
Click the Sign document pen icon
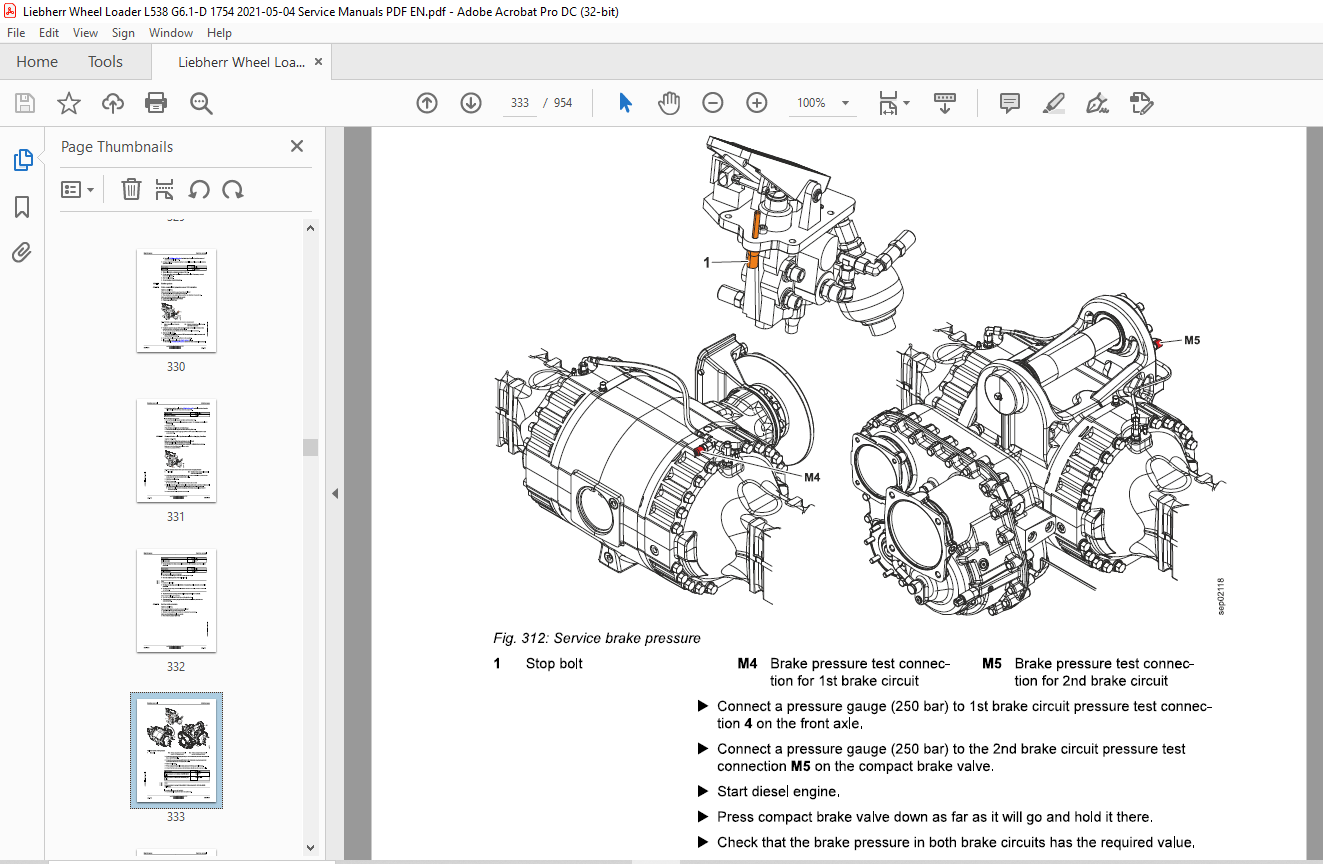(x=1097, y=103)
